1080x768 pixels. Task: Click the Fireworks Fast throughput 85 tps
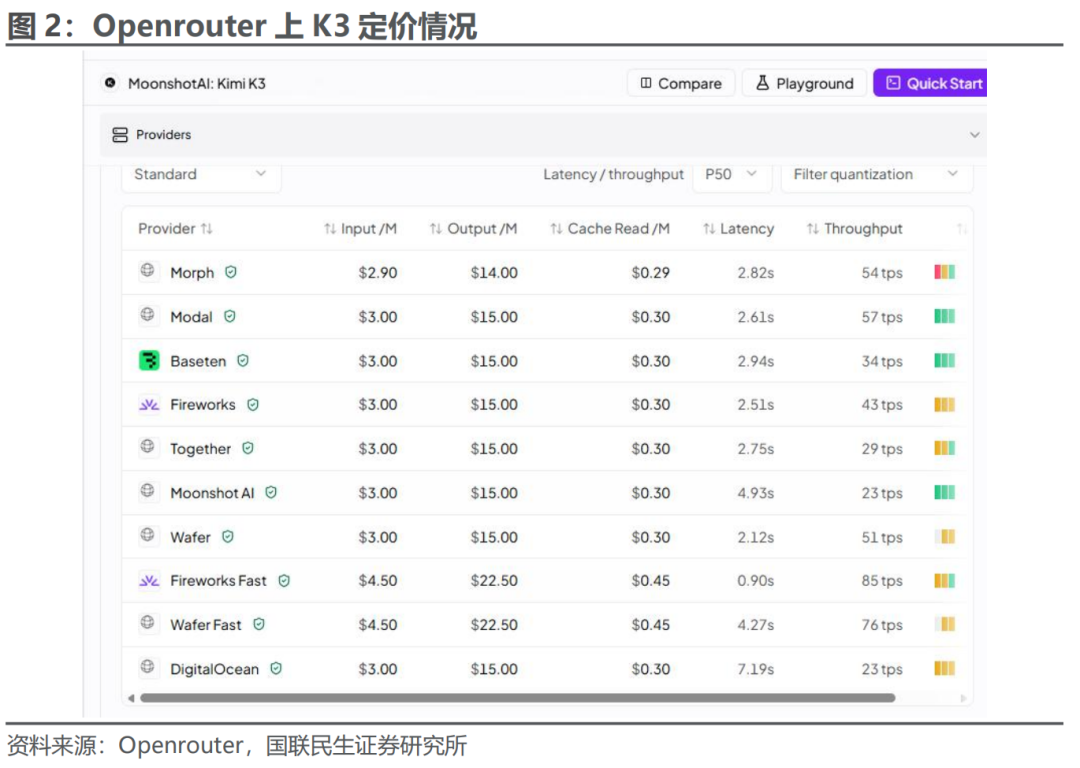pos(882,581)
